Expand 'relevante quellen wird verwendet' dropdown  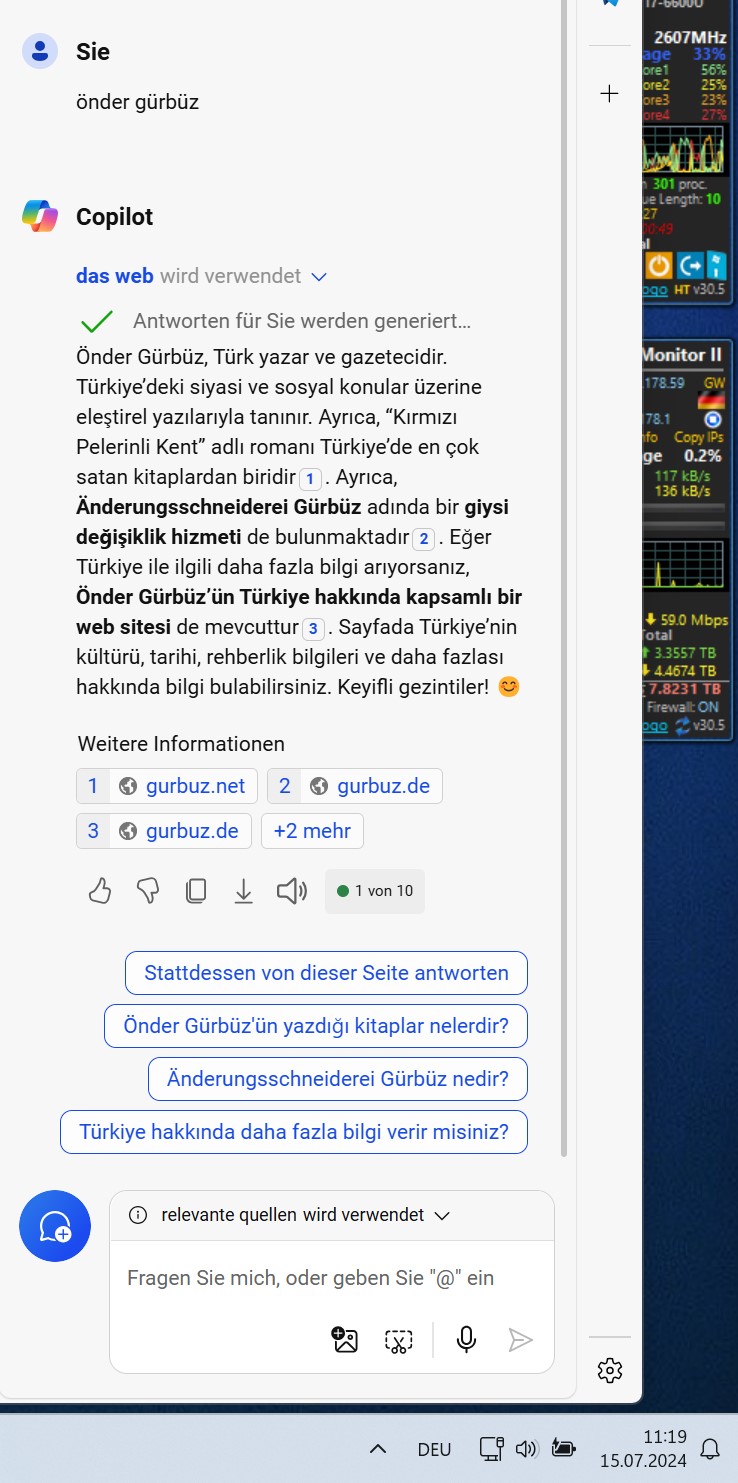point(442,1216)
